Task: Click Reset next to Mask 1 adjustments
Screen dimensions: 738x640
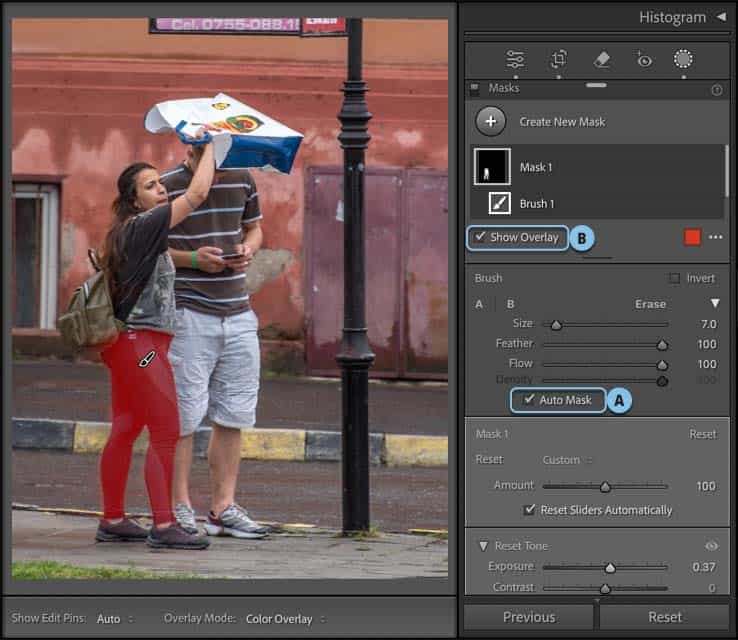Action: click(703, 434)
